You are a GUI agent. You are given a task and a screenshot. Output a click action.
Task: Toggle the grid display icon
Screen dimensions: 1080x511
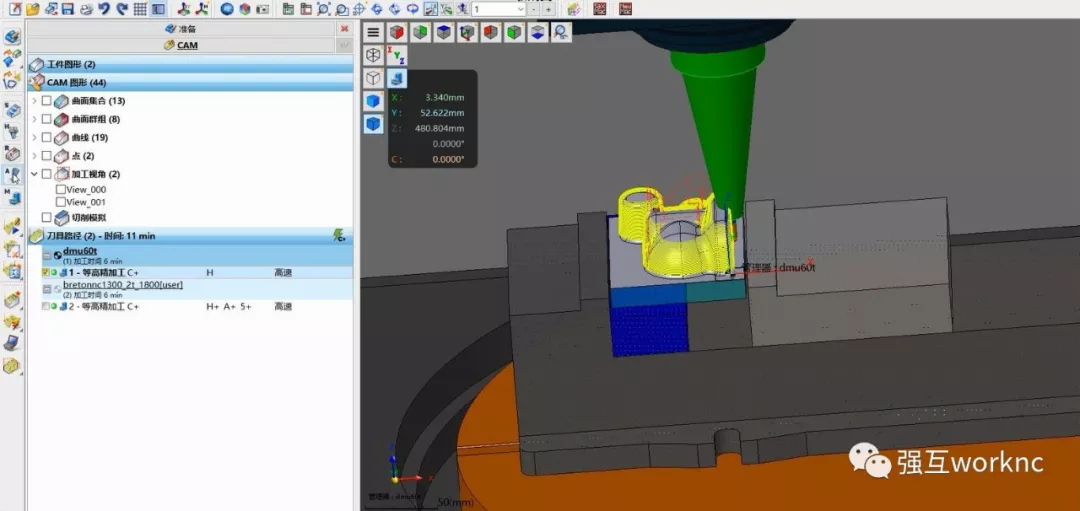coord(140,9)
